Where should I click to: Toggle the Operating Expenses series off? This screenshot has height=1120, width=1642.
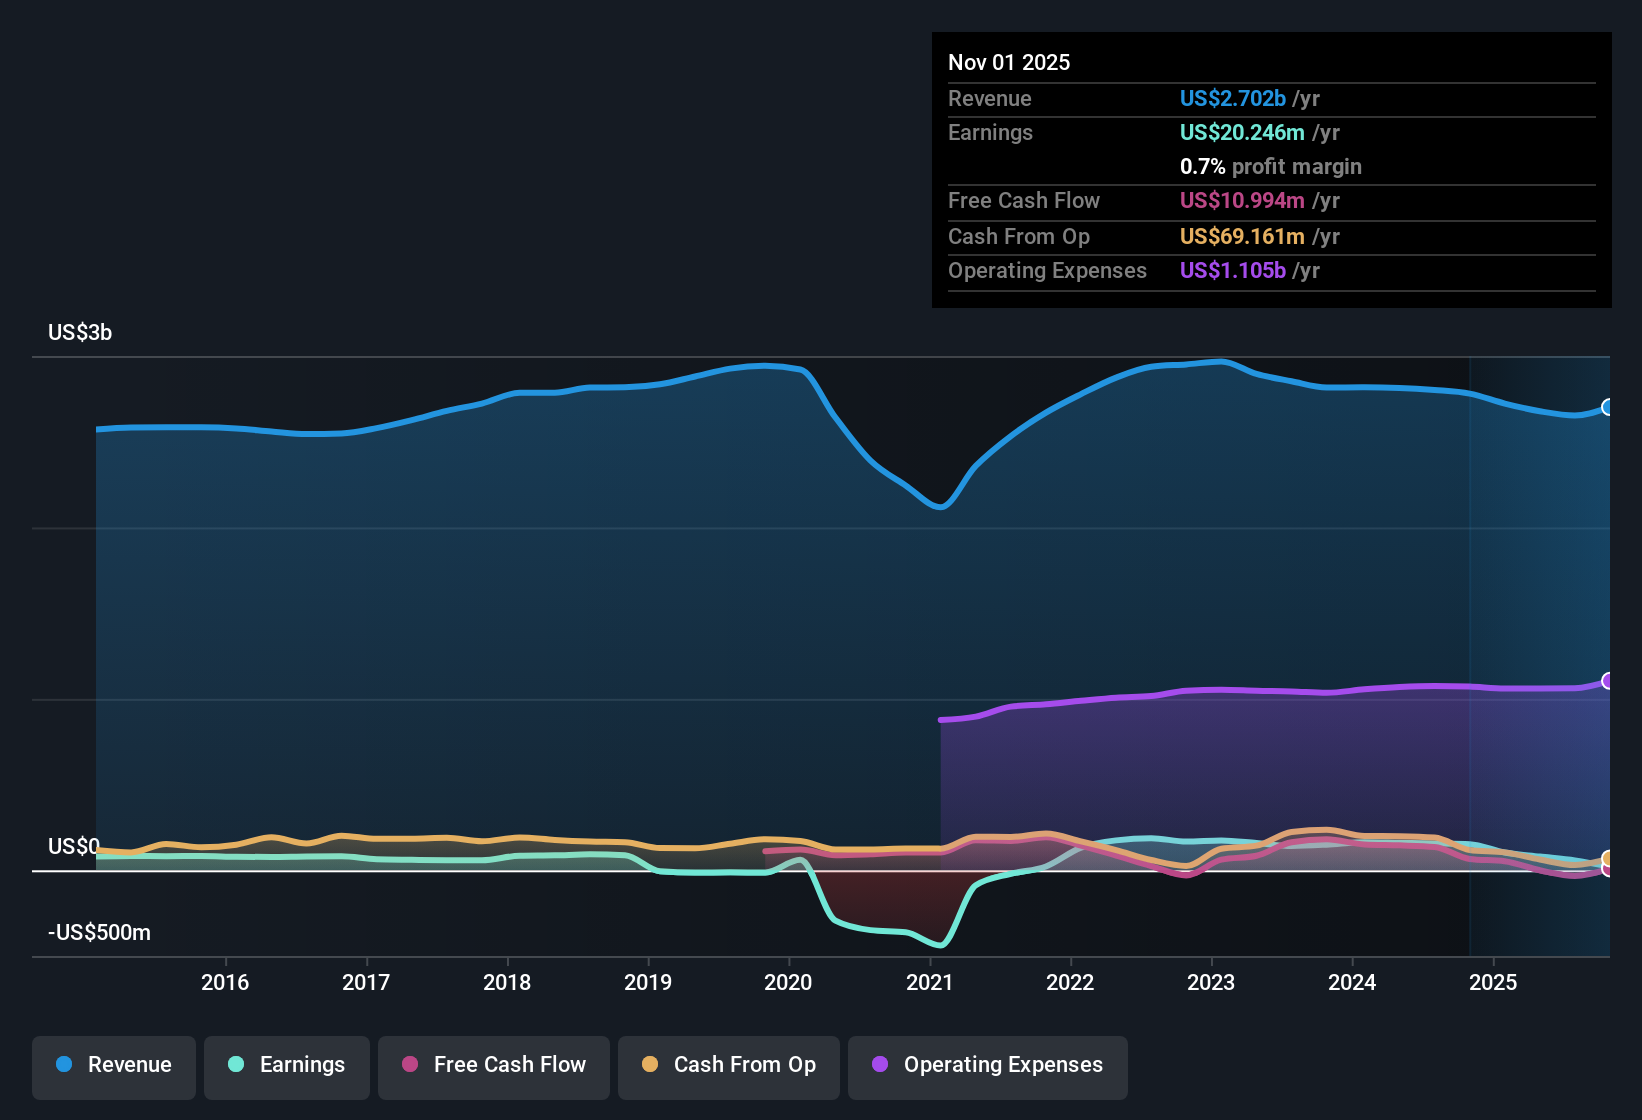(987, 1065)
